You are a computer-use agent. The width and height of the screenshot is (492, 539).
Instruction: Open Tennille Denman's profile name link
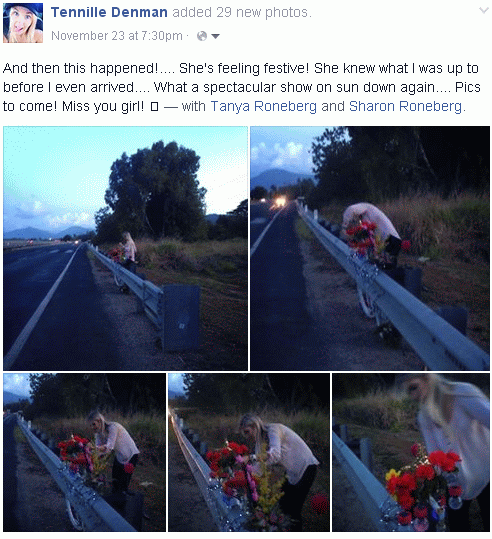(x=109, y=12)
